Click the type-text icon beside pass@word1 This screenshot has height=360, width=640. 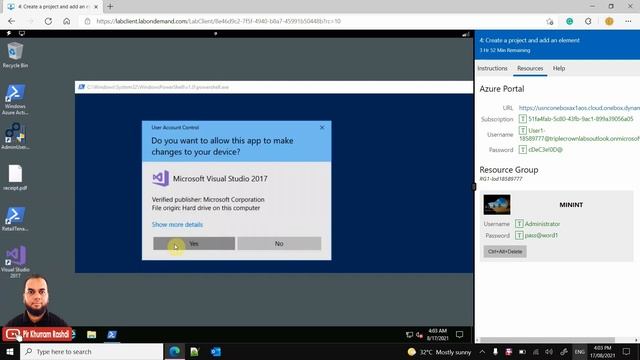tap(519, 235)
